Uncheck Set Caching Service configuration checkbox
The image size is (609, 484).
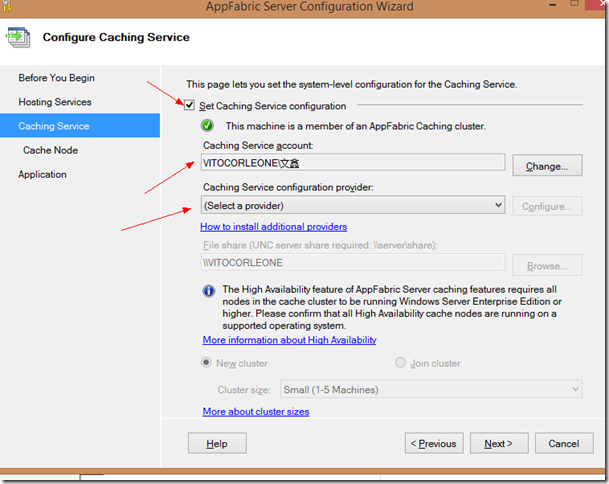point(189,105)
